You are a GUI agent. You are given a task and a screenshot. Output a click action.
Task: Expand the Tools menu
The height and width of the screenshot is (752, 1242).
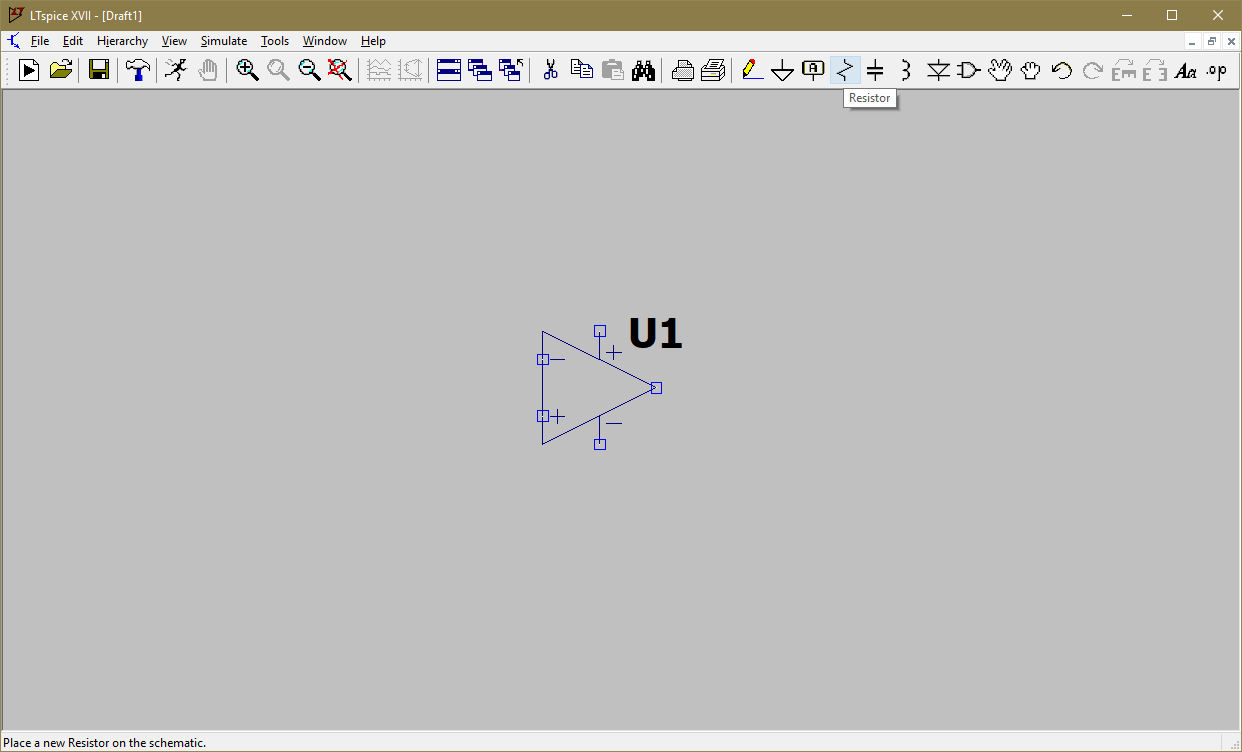(275, 41)
